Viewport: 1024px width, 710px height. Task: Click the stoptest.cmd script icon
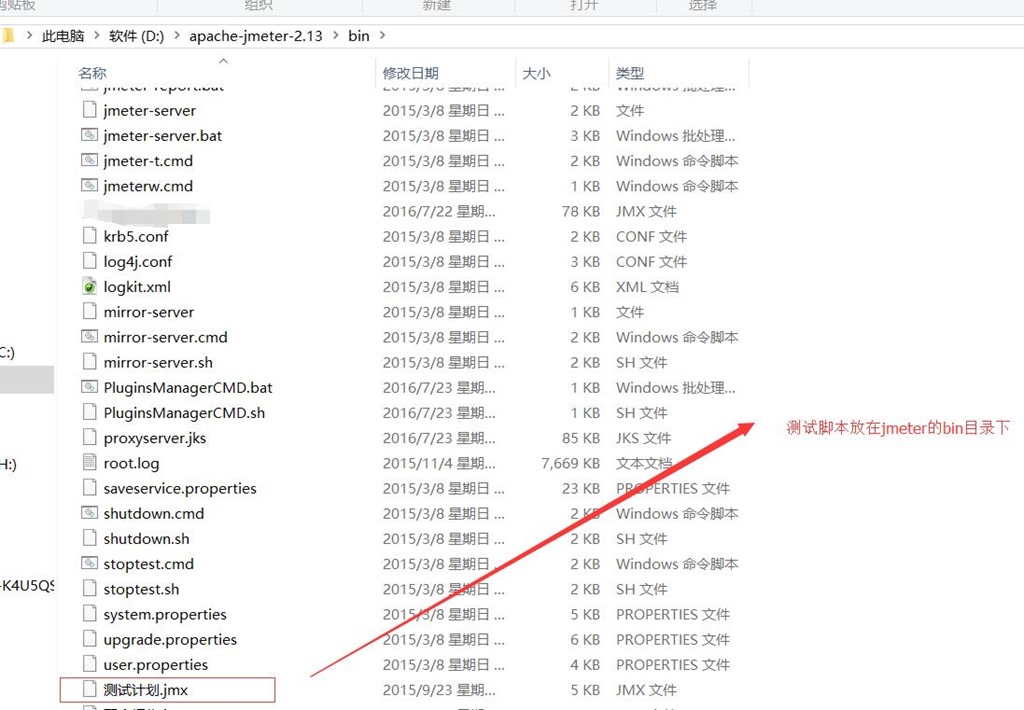89,563
